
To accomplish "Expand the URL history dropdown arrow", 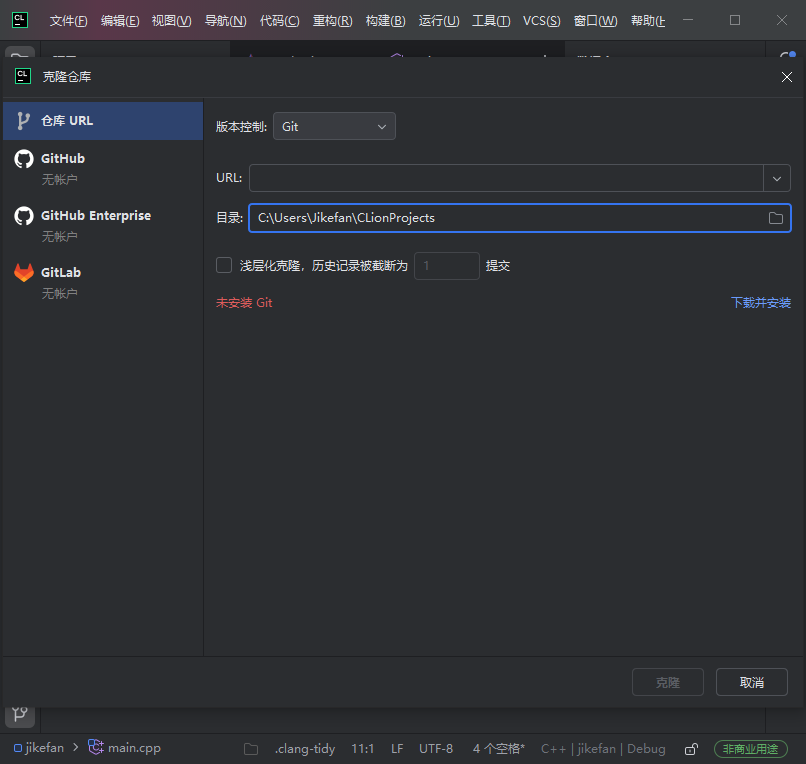I will [x=777, y=178].
